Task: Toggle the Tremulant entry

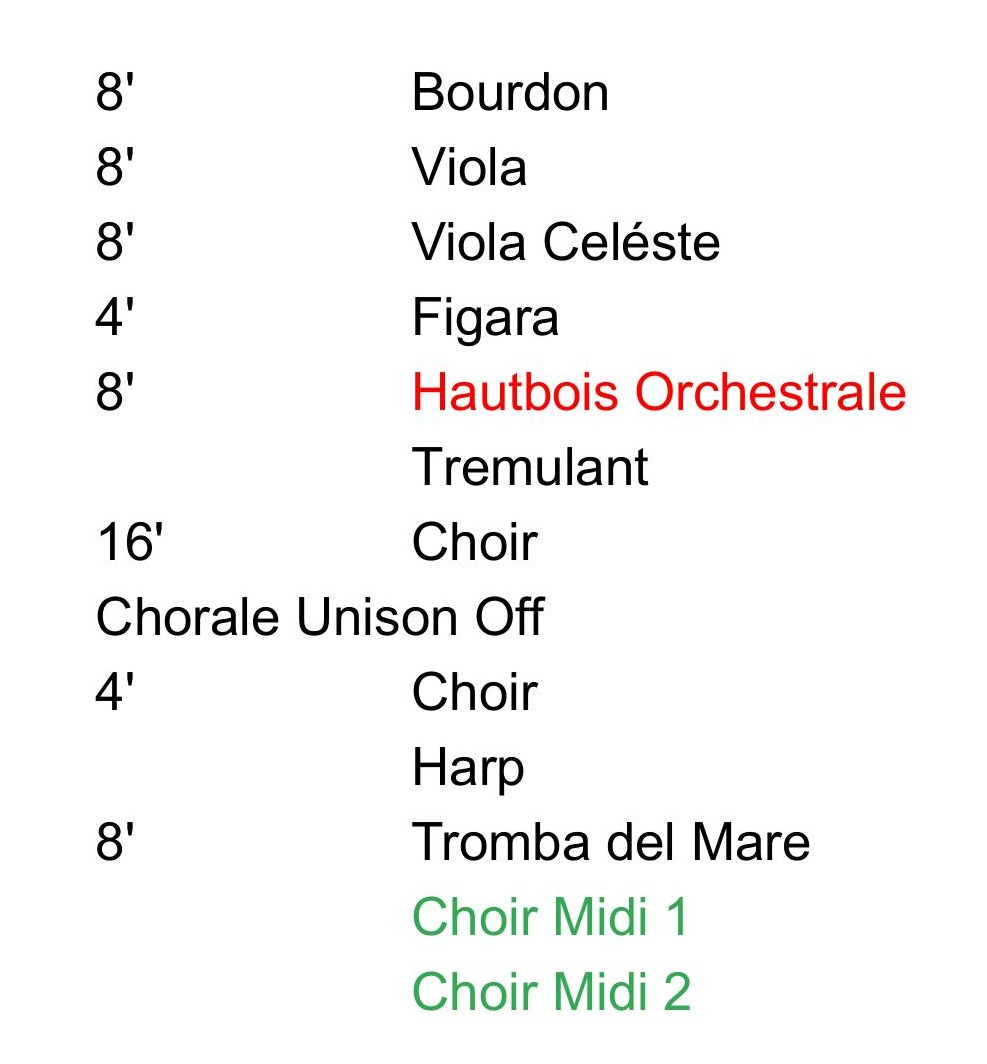Action: [x=530, y=468]
